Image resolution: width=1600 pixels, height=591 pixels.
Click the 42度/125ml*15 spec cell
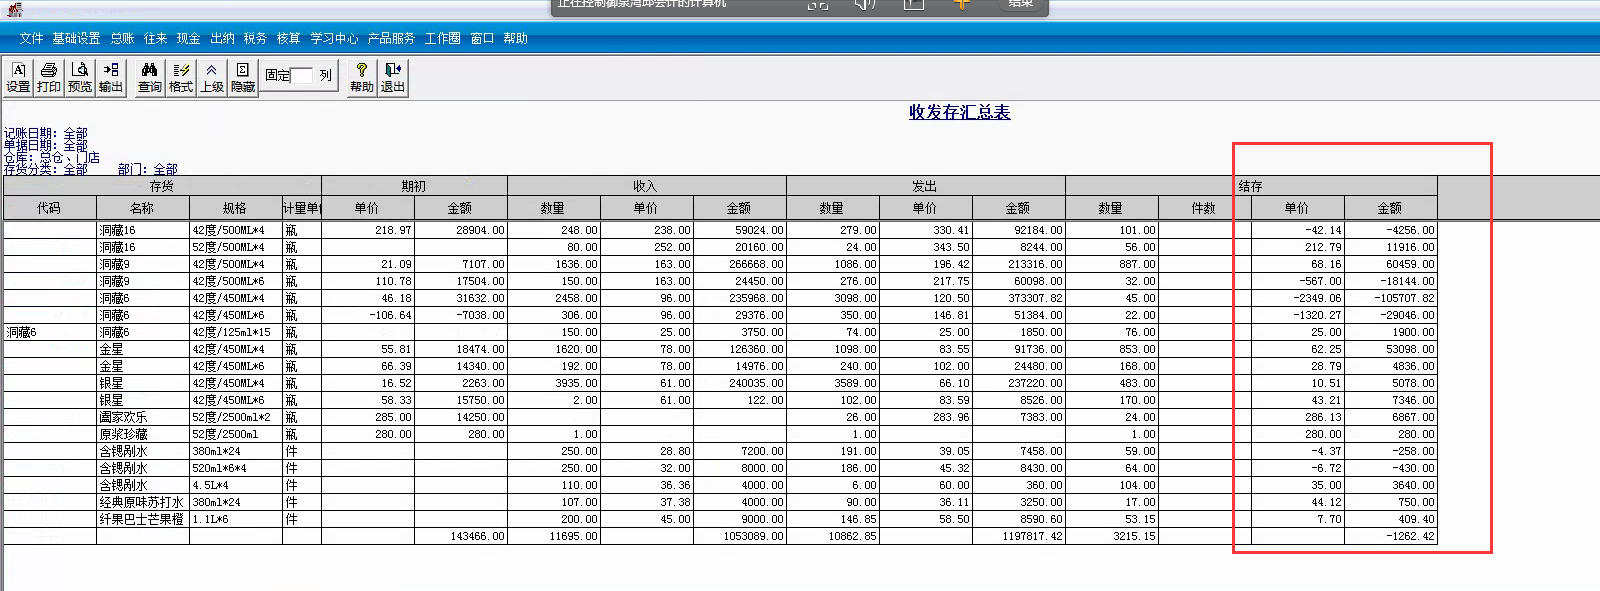click(235, 332)
